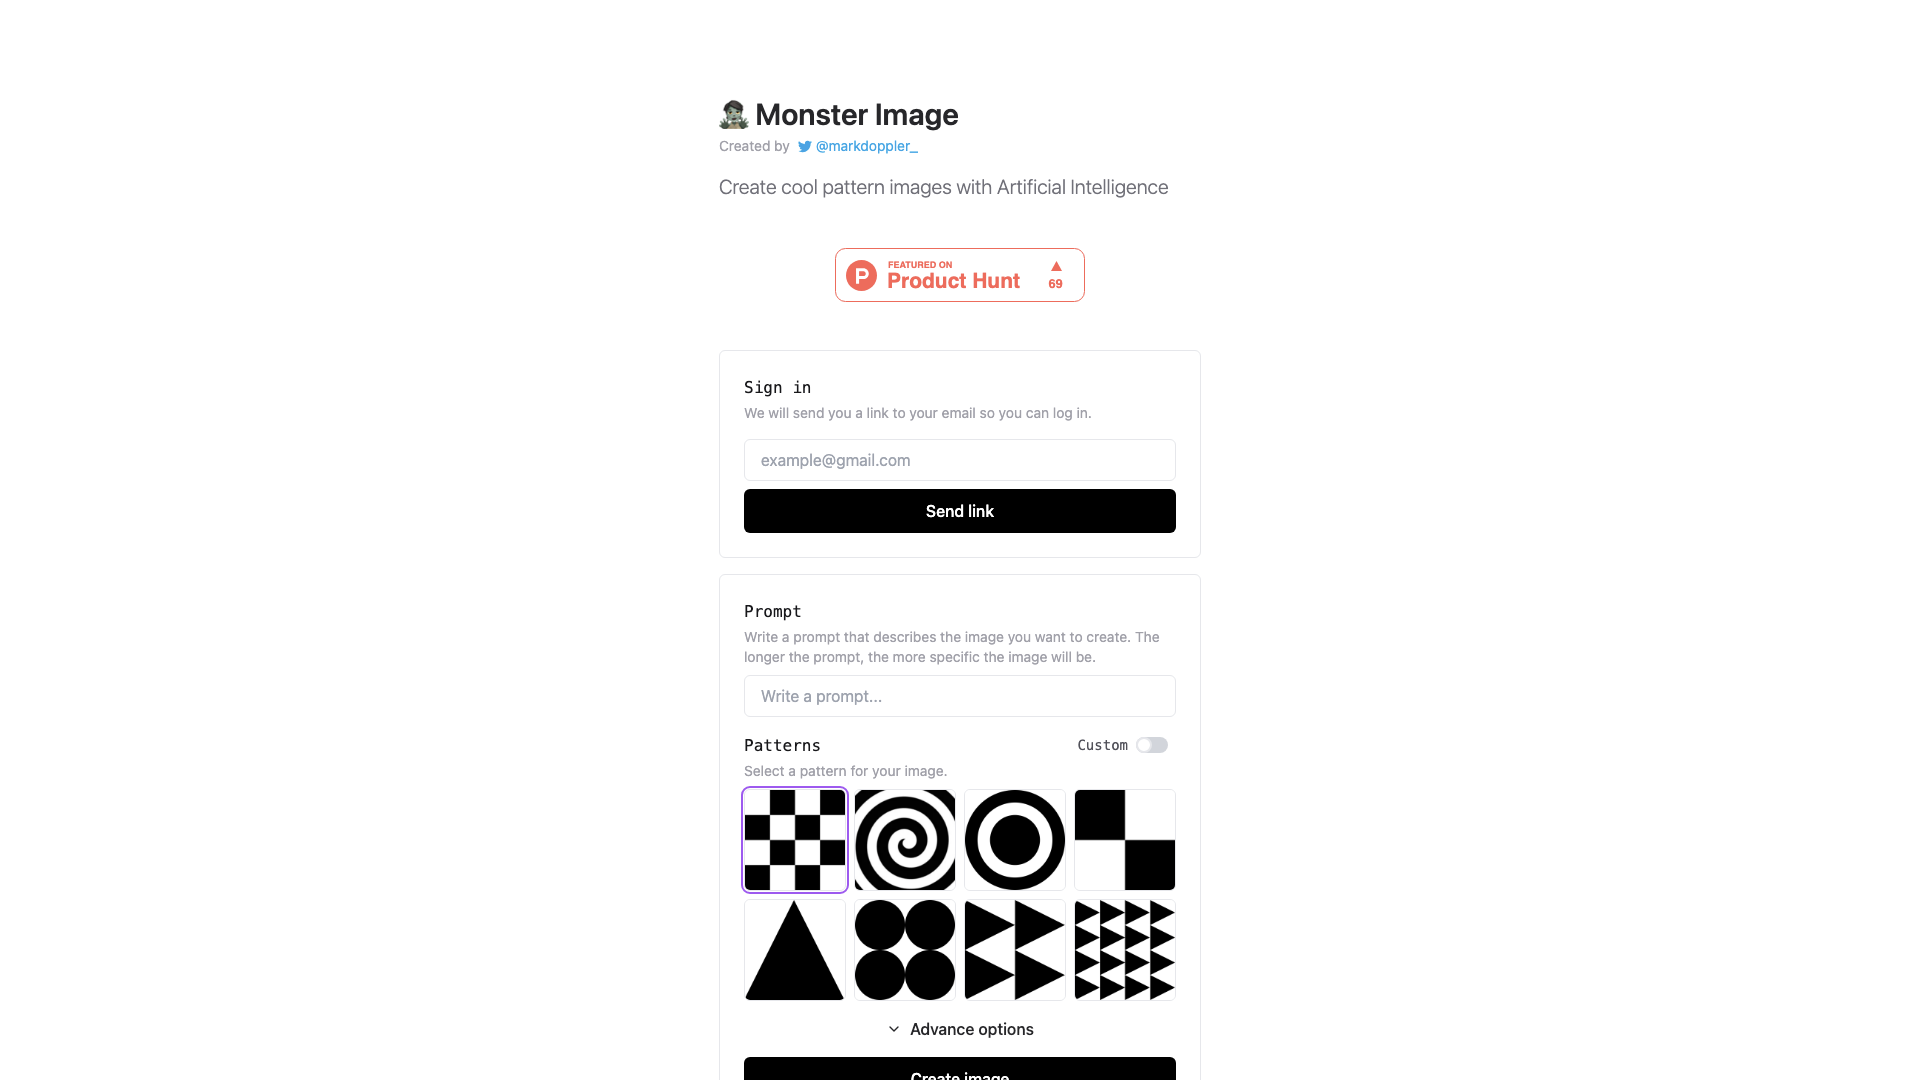
Task: Click the Product Hunt featured badge
Action: pyautogui.click(x=959, y=274)
